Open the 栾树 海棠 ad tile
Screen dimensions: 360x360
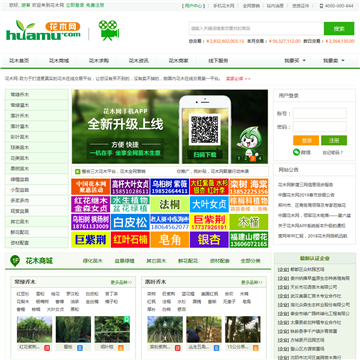coord(249,187)
